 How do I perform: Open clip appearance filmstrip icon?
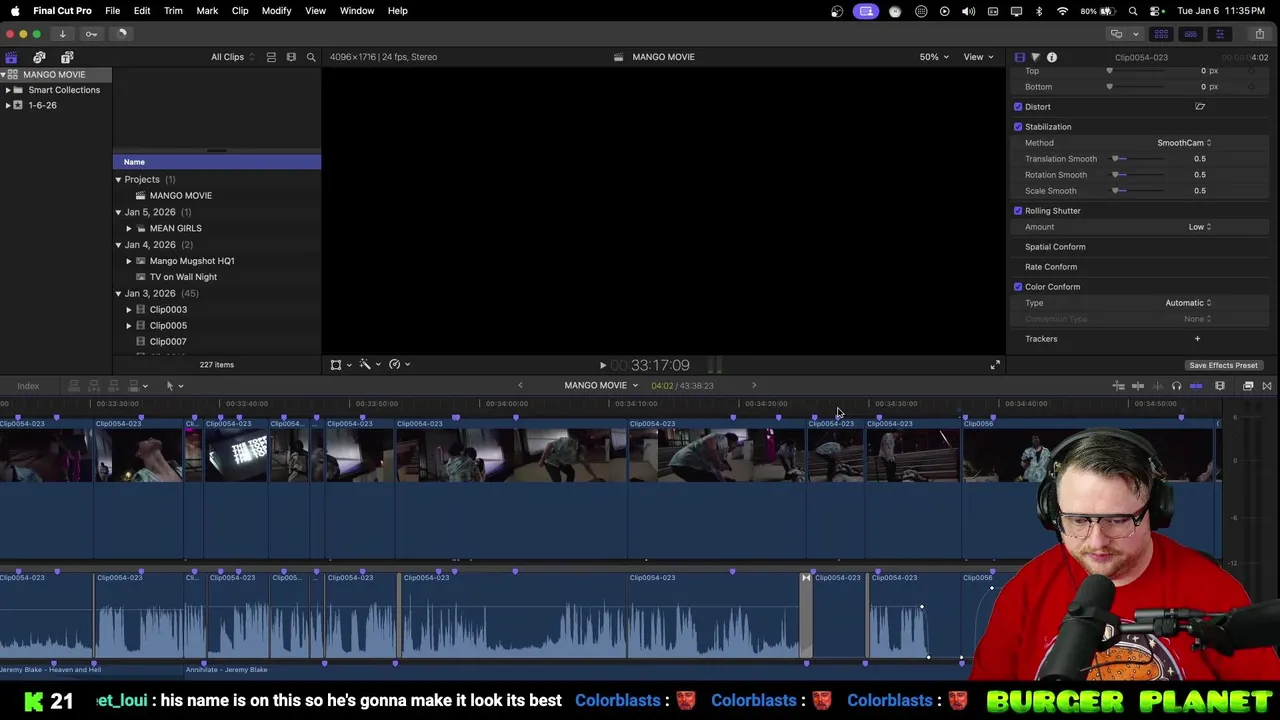[1220, 386]
